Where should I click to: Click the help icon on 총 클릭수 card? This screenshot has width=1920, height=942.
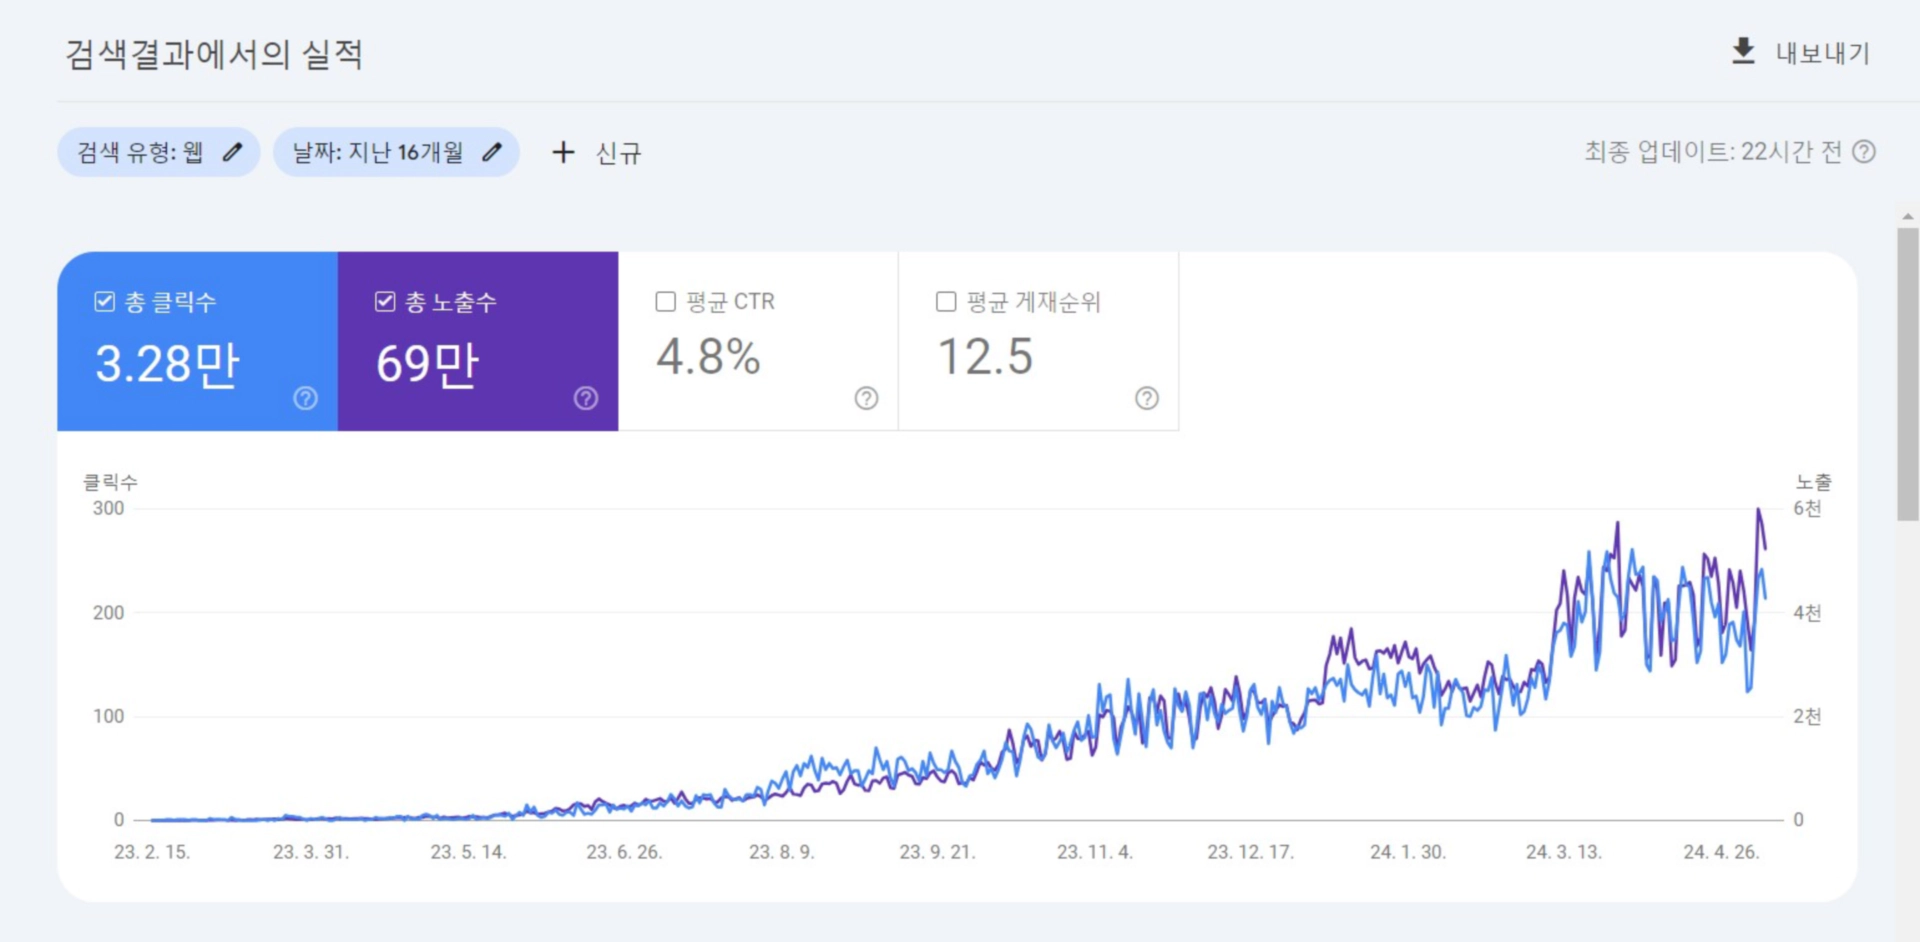click(x=305, y=399)
